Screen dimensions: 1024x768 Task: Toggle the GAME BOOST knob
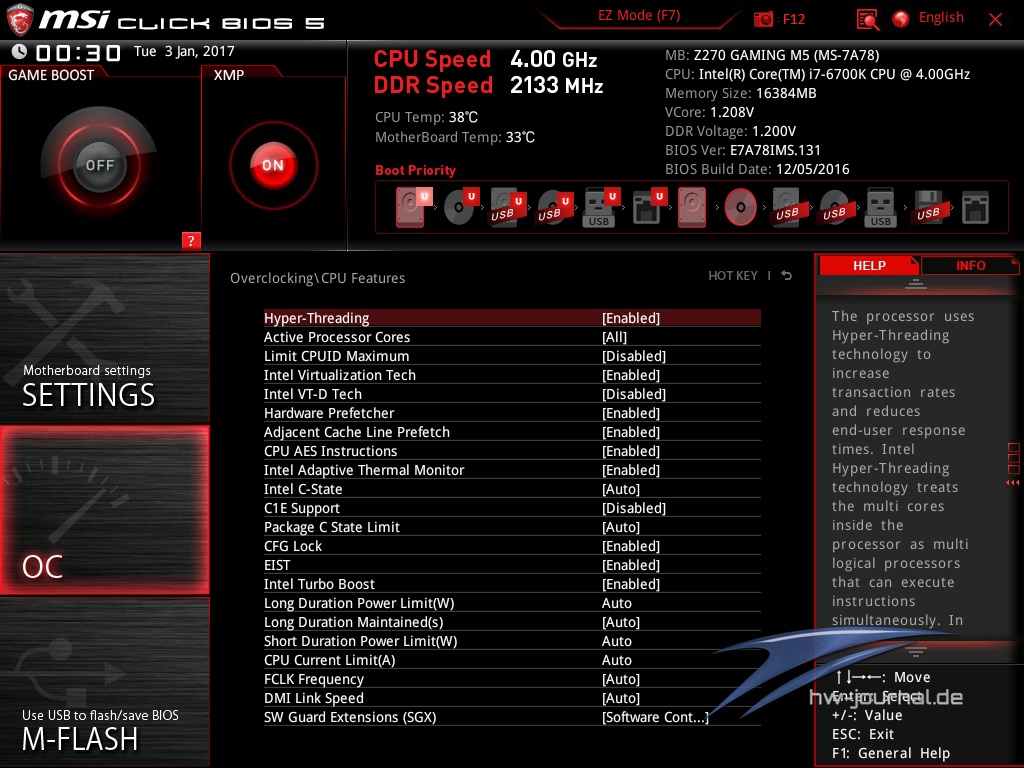tap(99, 165)
